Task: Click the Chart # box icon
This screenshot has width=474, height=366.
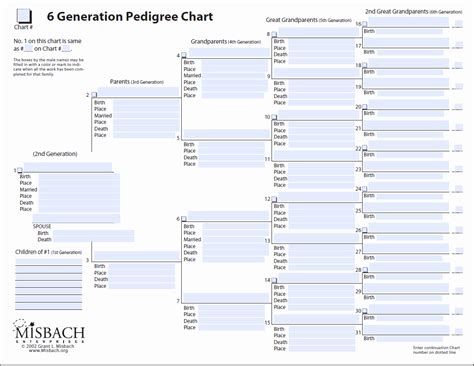Action: pyautogui.click(x=24, y=16)
